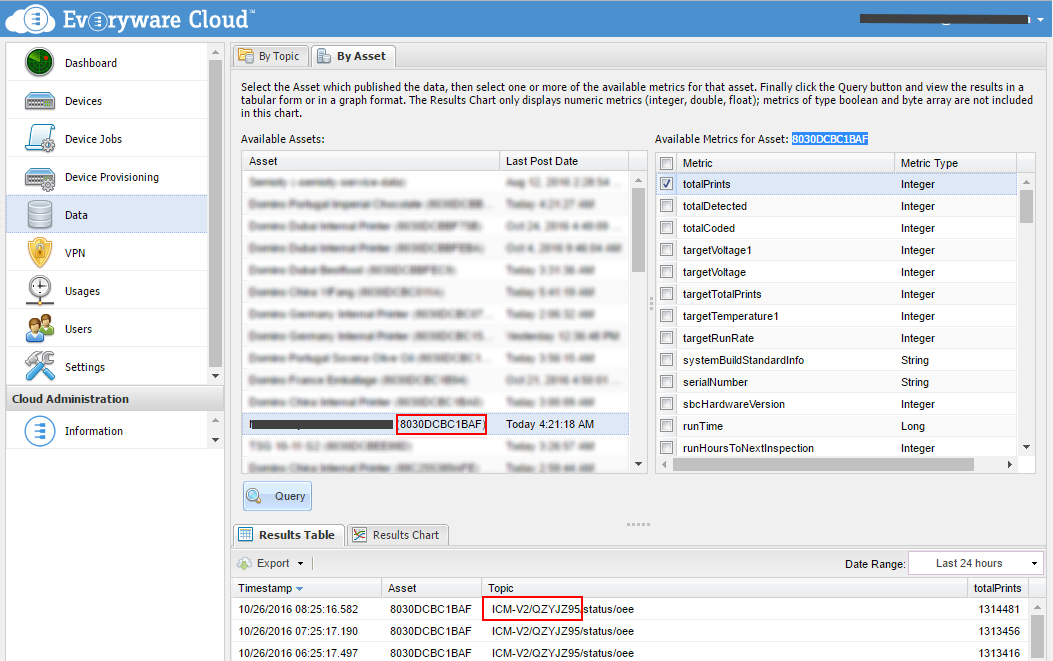This screenshot has width=1053, height=661.
Task: Check the systemBuildStandardInfo metric checkbox
Action: 666,359
